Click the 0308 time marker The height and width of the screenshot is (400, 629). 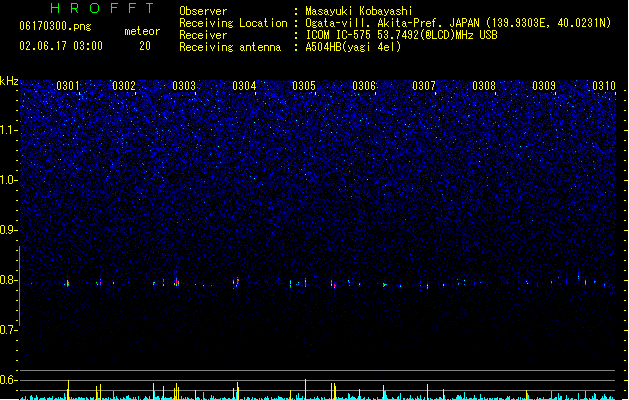(x=484, y=86)
